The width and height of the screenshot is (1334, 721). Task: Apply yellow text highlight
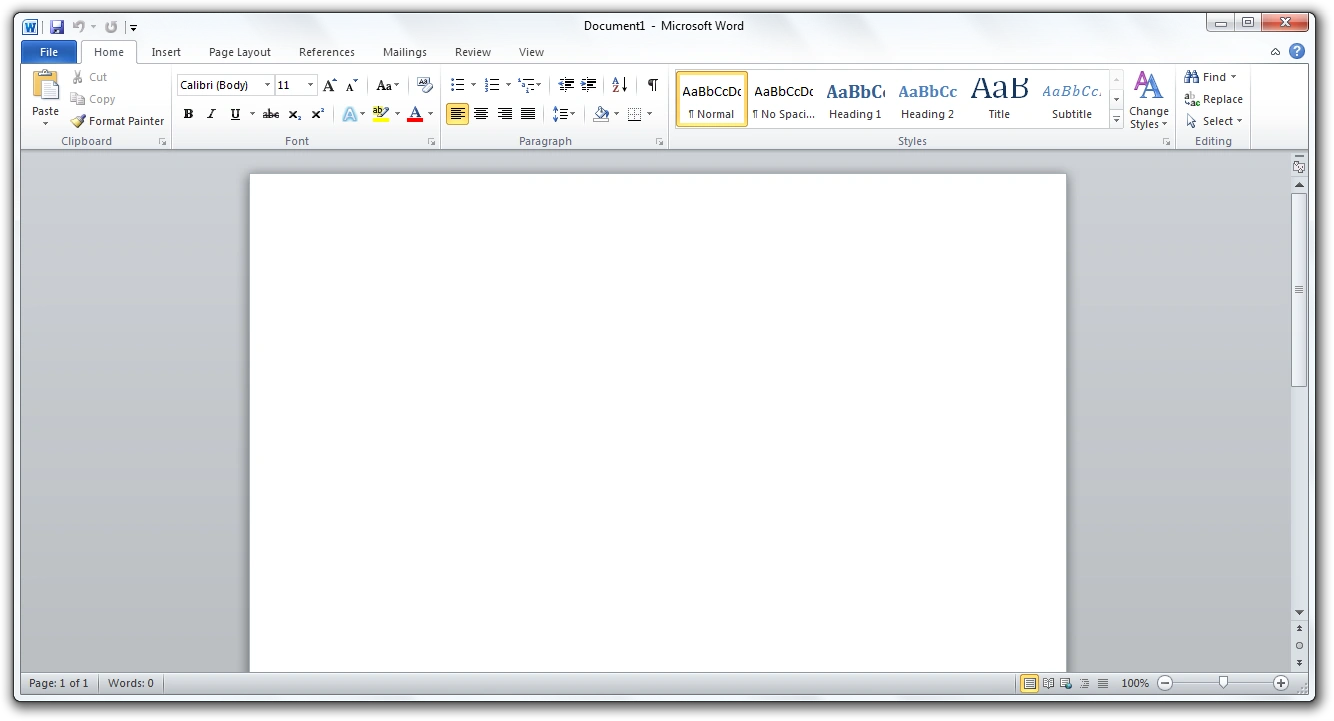click(x=380, y=114)
